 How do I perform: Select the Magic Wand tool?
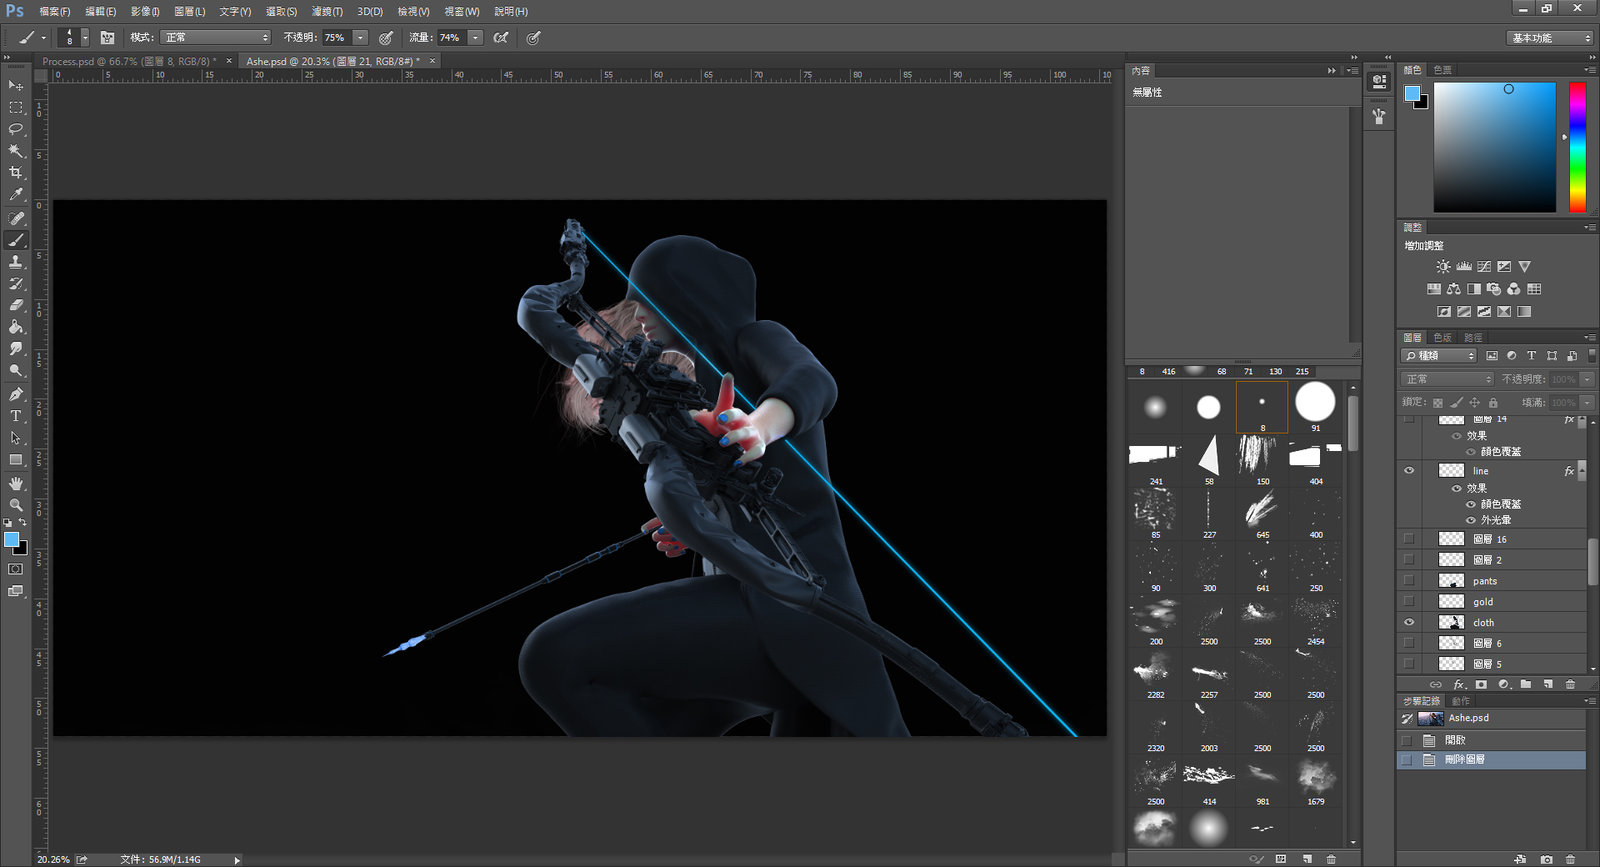(x=16, y=151)
